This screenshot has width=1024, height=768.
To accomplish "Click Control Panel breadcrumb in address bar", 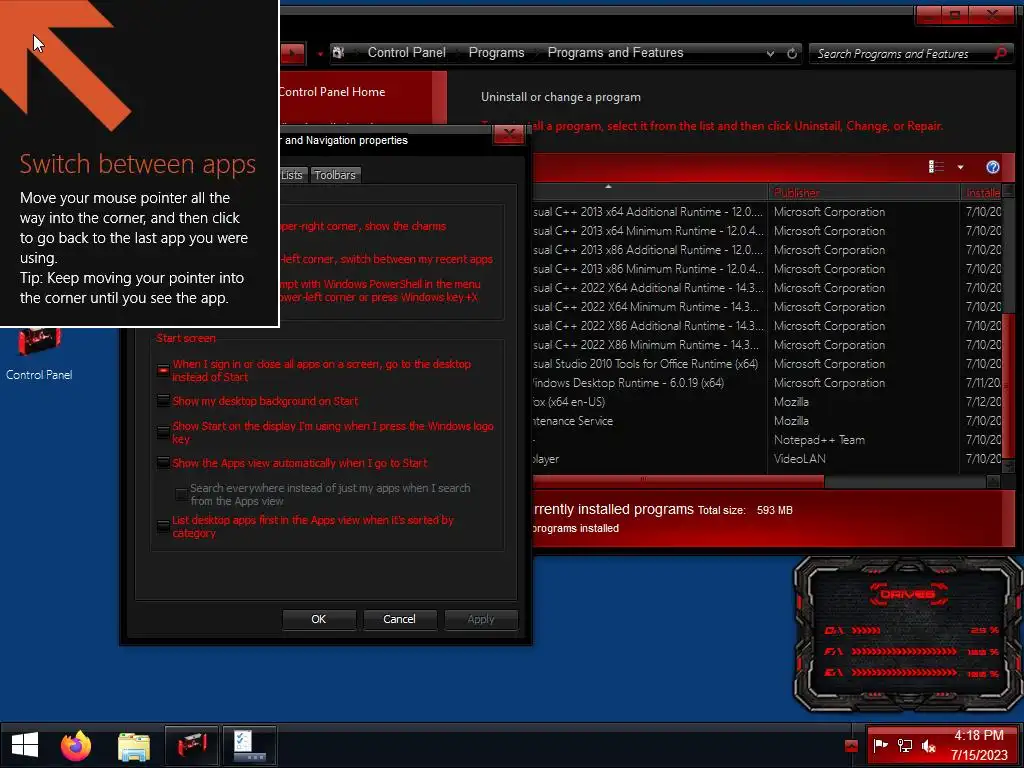I will click(406, 52).
